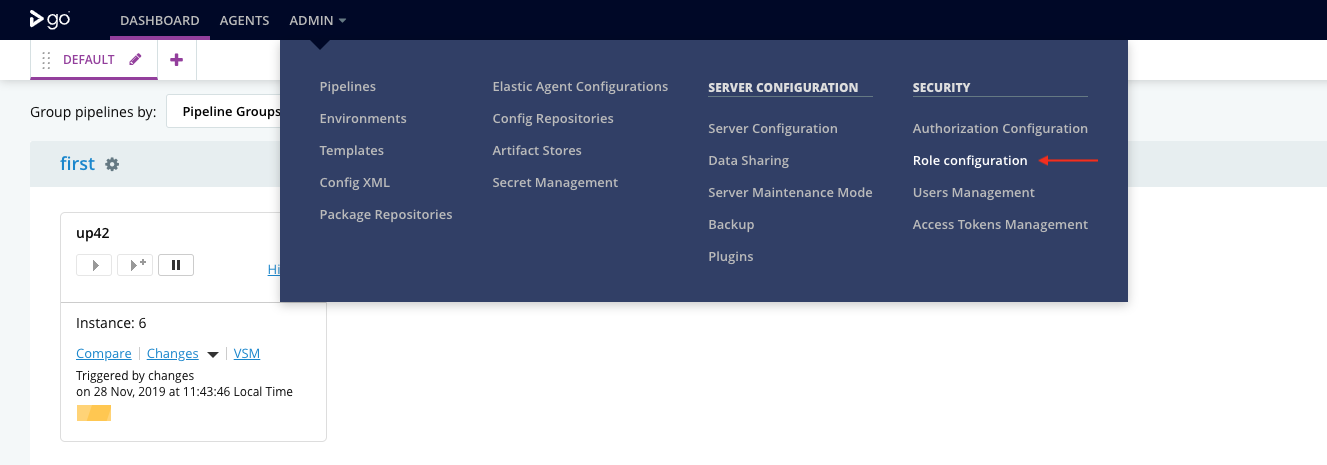Pause the up42 pipeline

coord(176,265)
